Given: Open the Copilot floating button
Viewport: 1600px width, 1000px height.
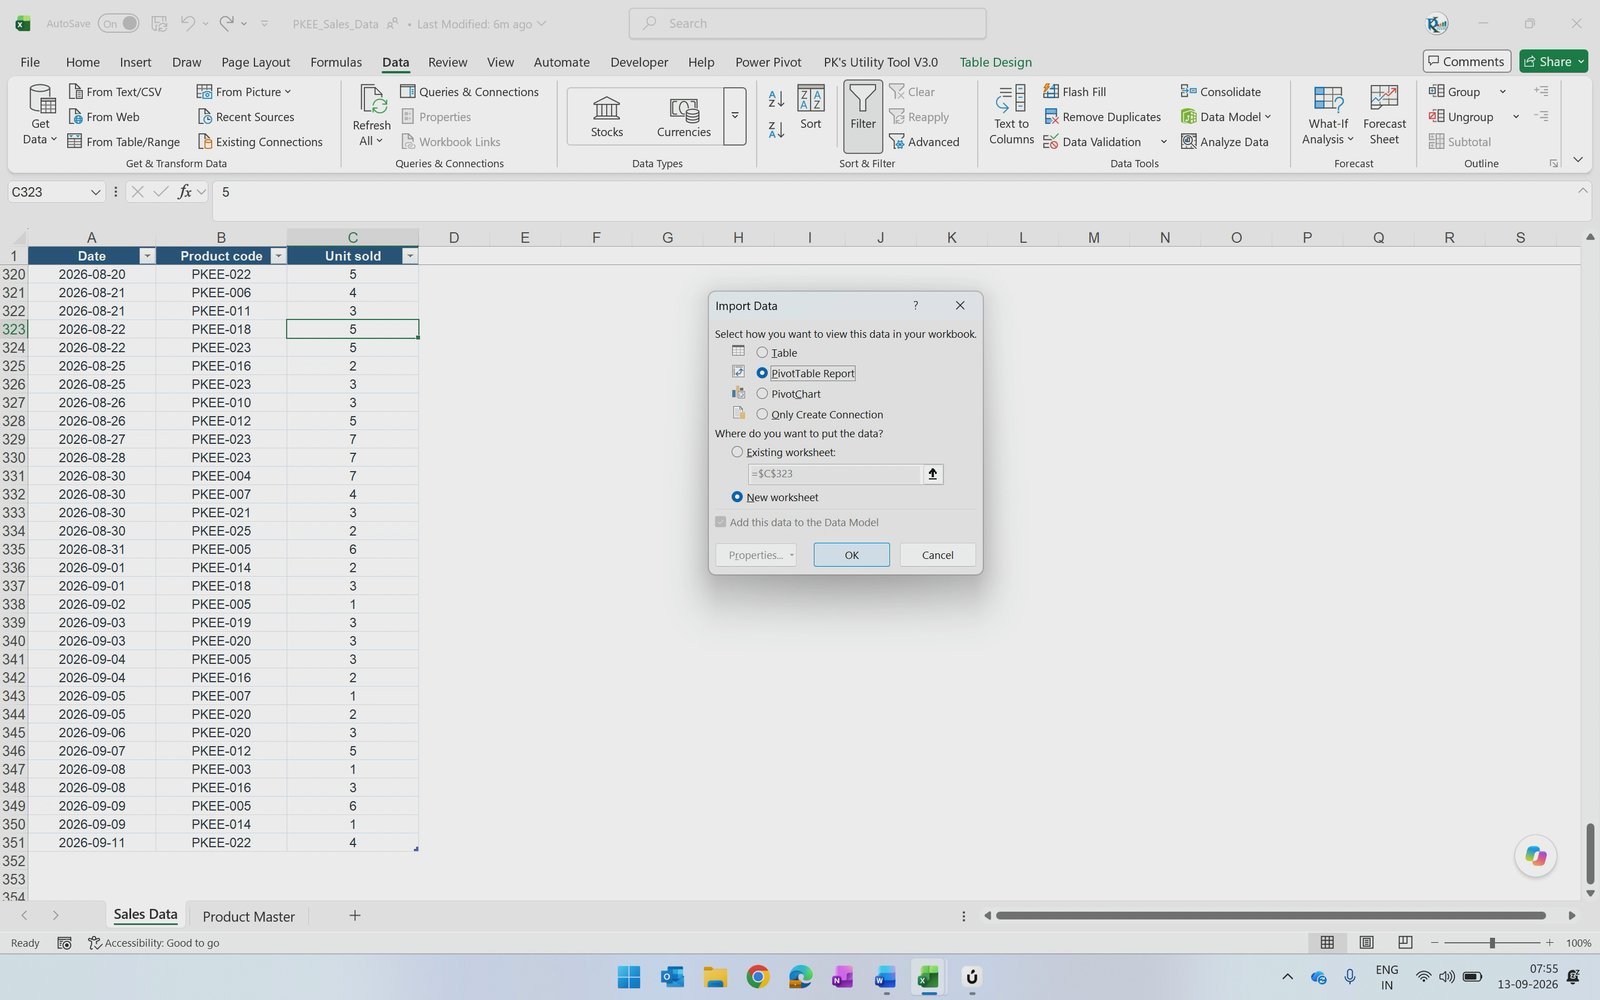Looking at the screenshot, I should [1535, 856].
